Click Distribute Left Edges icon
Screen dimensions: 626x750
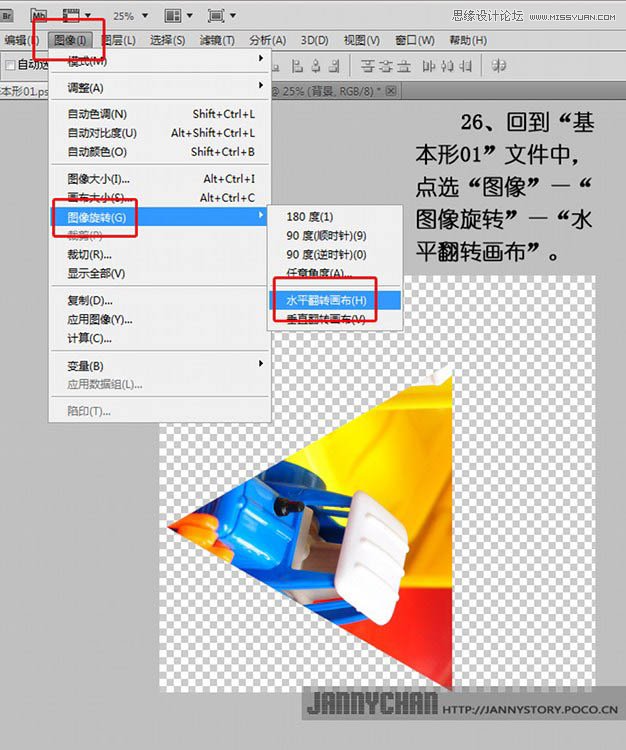pos(428,66)
